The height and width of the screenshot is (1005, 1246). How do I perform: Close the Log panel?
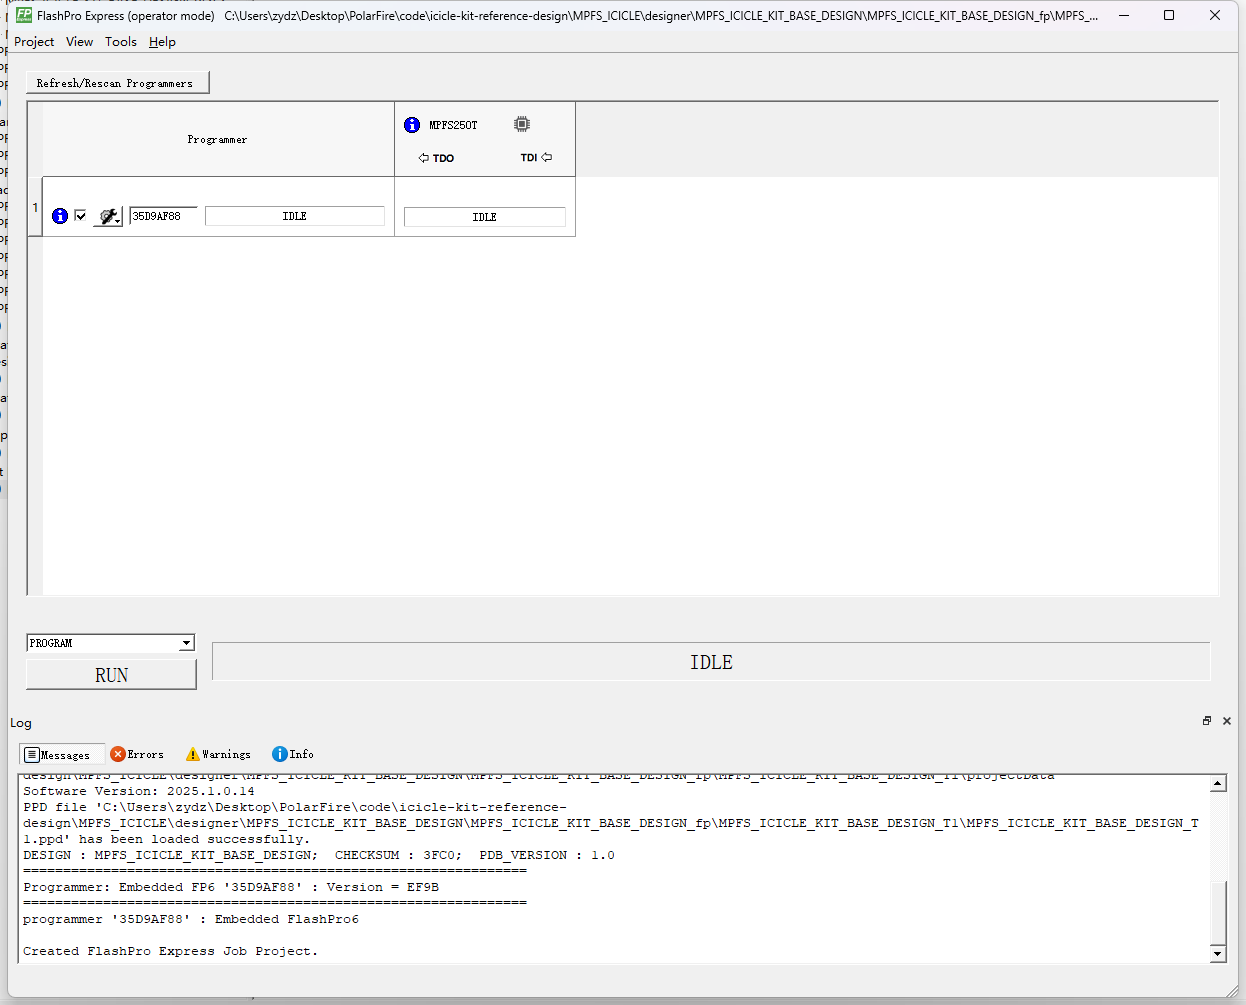click(x=1227, y=721)
